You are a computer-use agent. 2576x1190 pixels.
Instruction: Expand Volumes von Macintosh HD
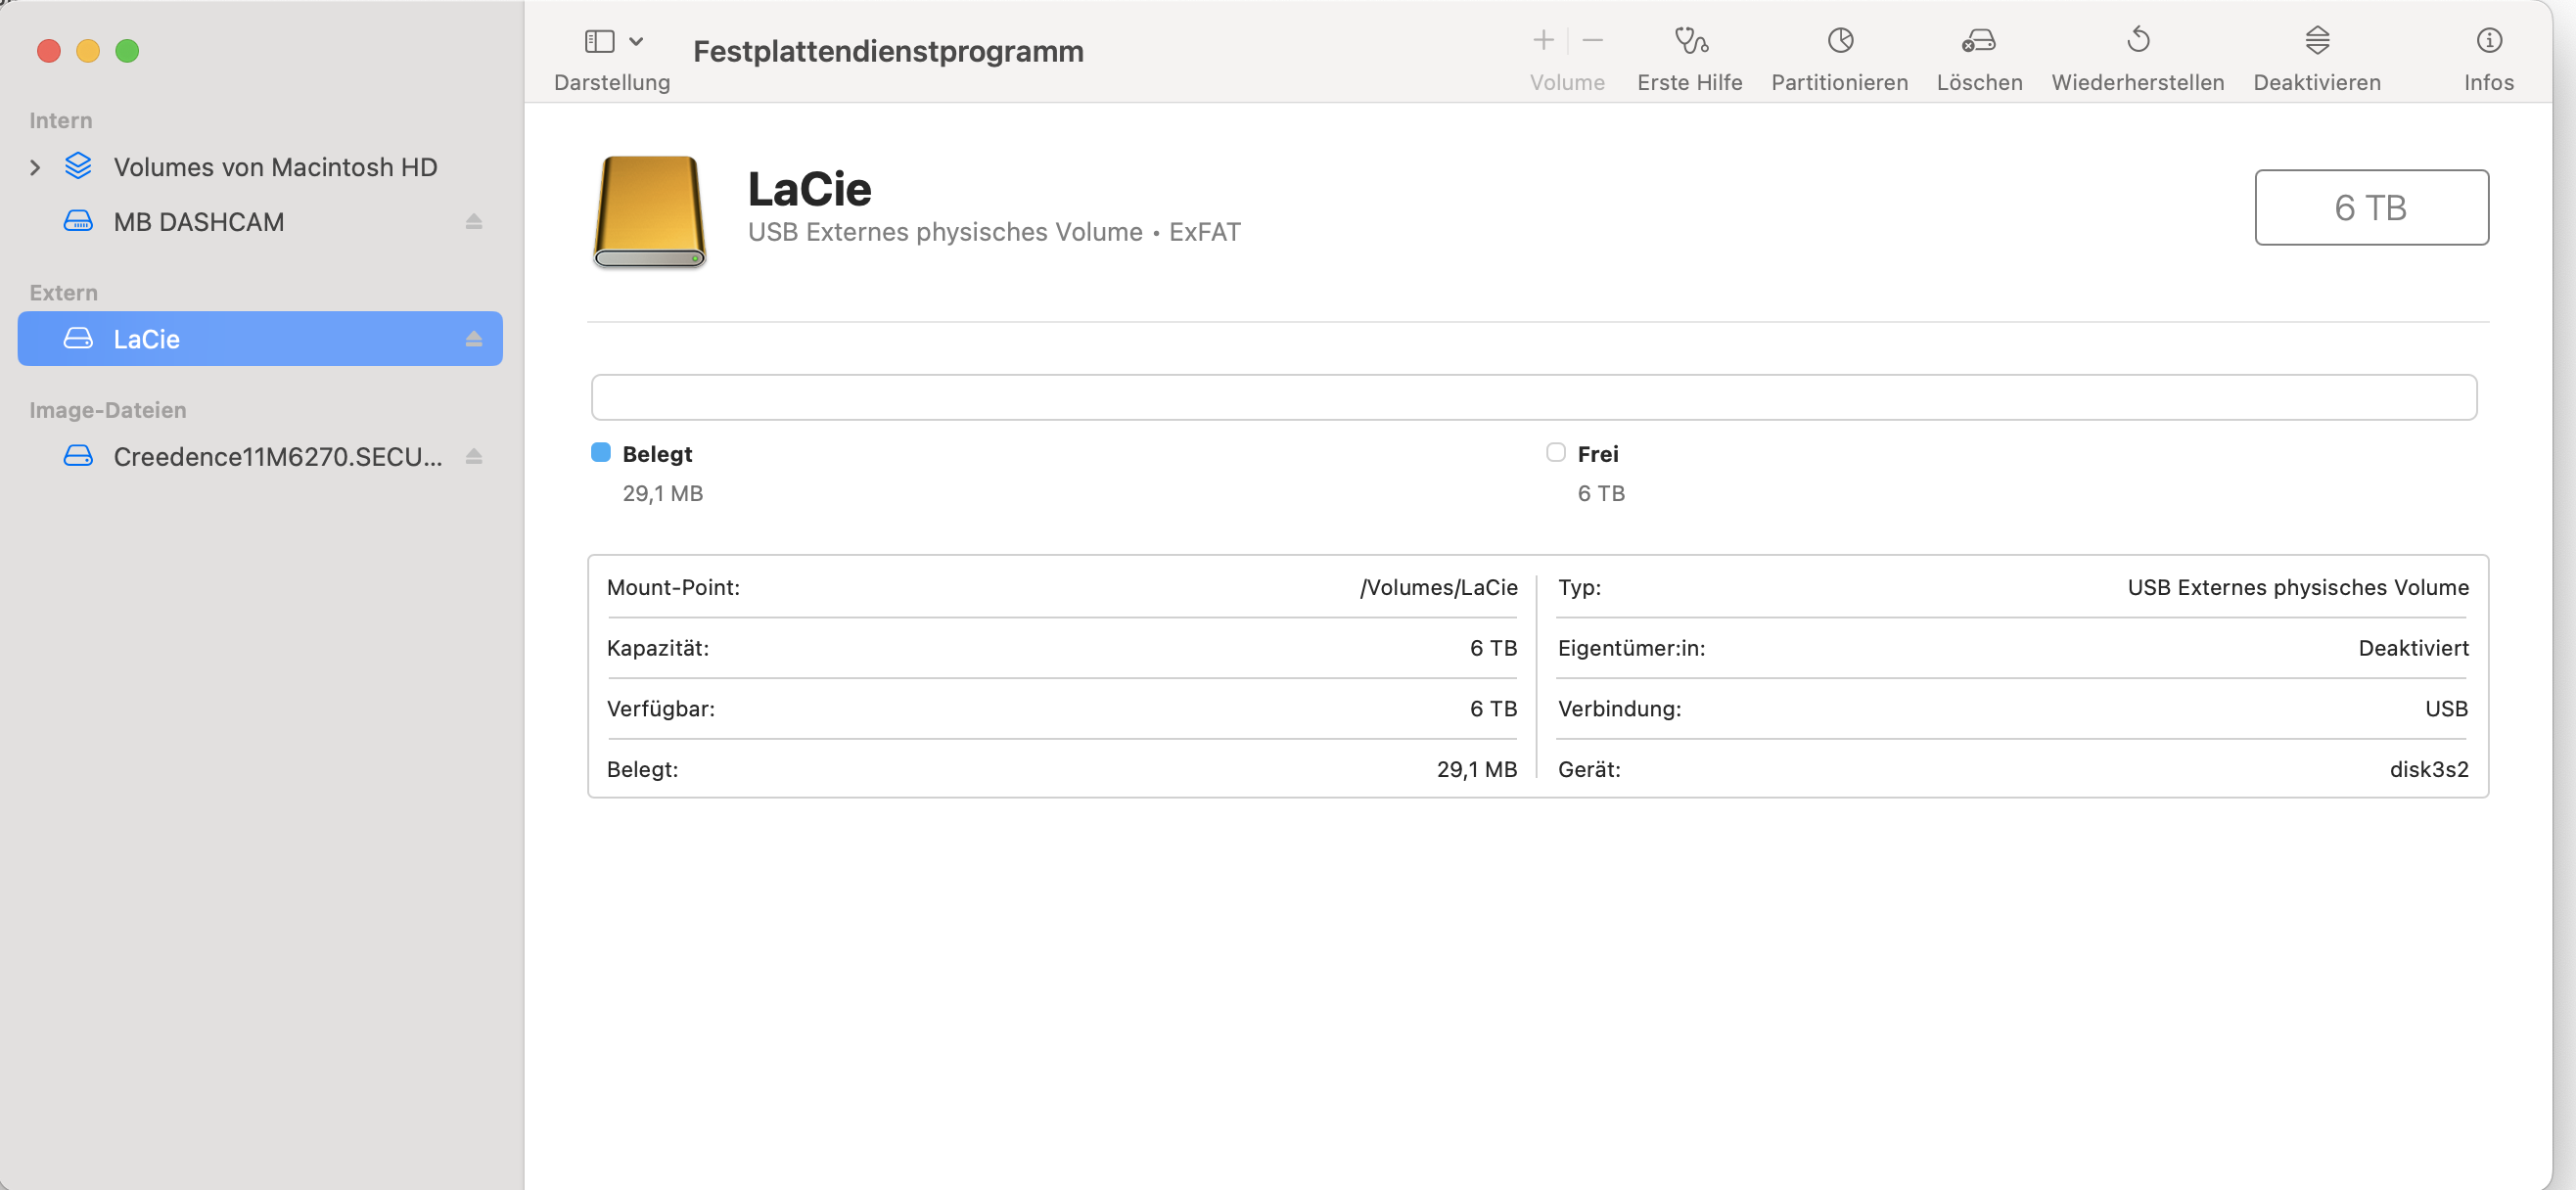[x=35, y=167]
